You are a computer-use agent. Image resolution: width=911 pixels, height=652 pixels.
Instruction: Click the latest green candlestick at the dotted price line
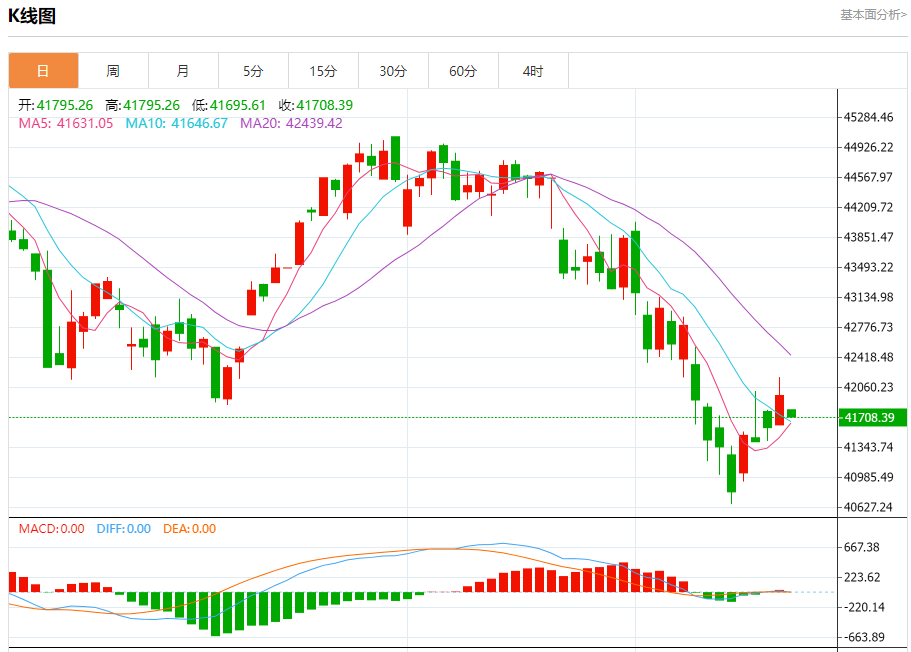791,413
